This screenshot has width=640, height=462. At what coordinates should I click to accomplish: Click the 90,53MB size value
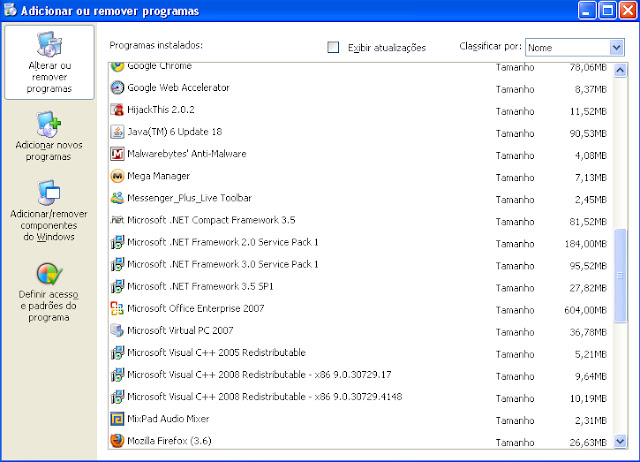pyautogui.click(x=588, y=134)
